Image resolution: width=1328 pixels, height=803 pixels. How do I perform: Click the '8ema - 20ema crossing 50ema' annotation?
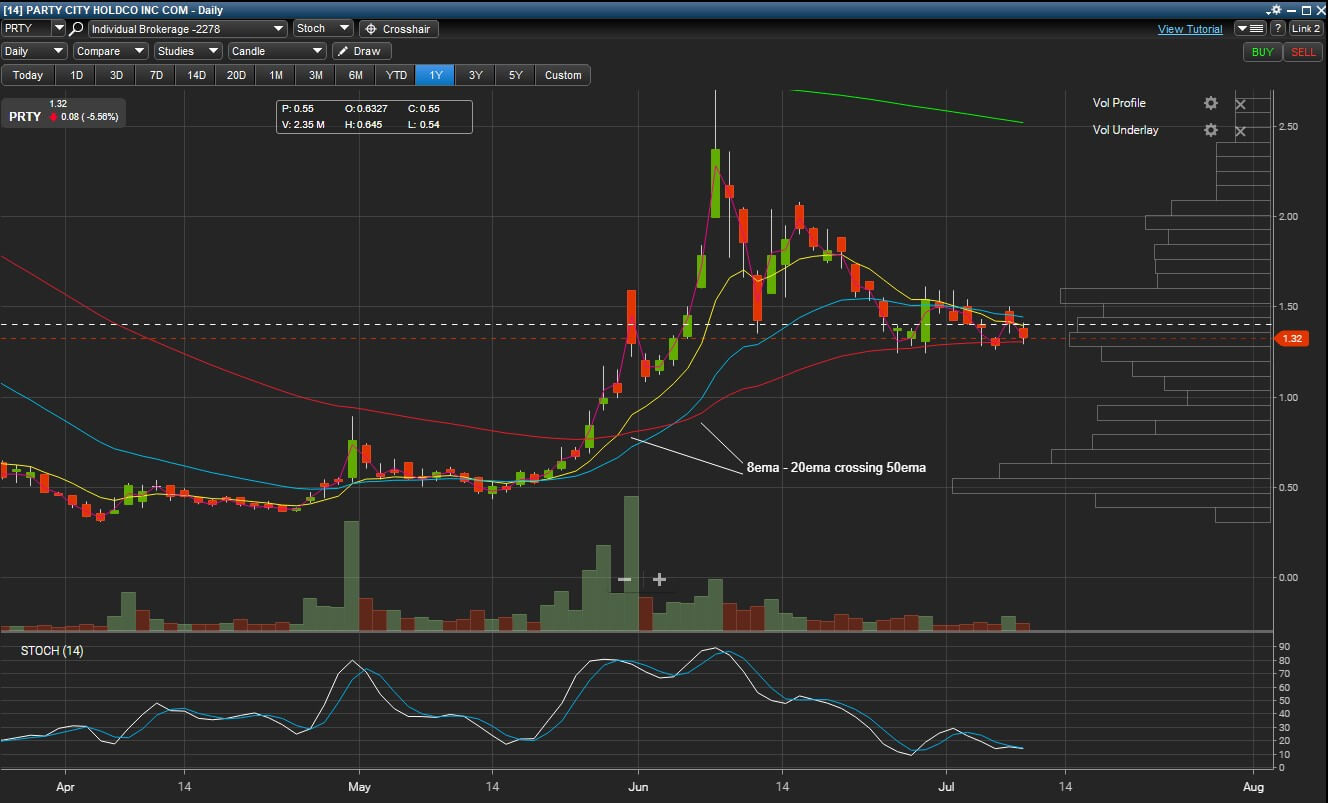click(836, 467)
